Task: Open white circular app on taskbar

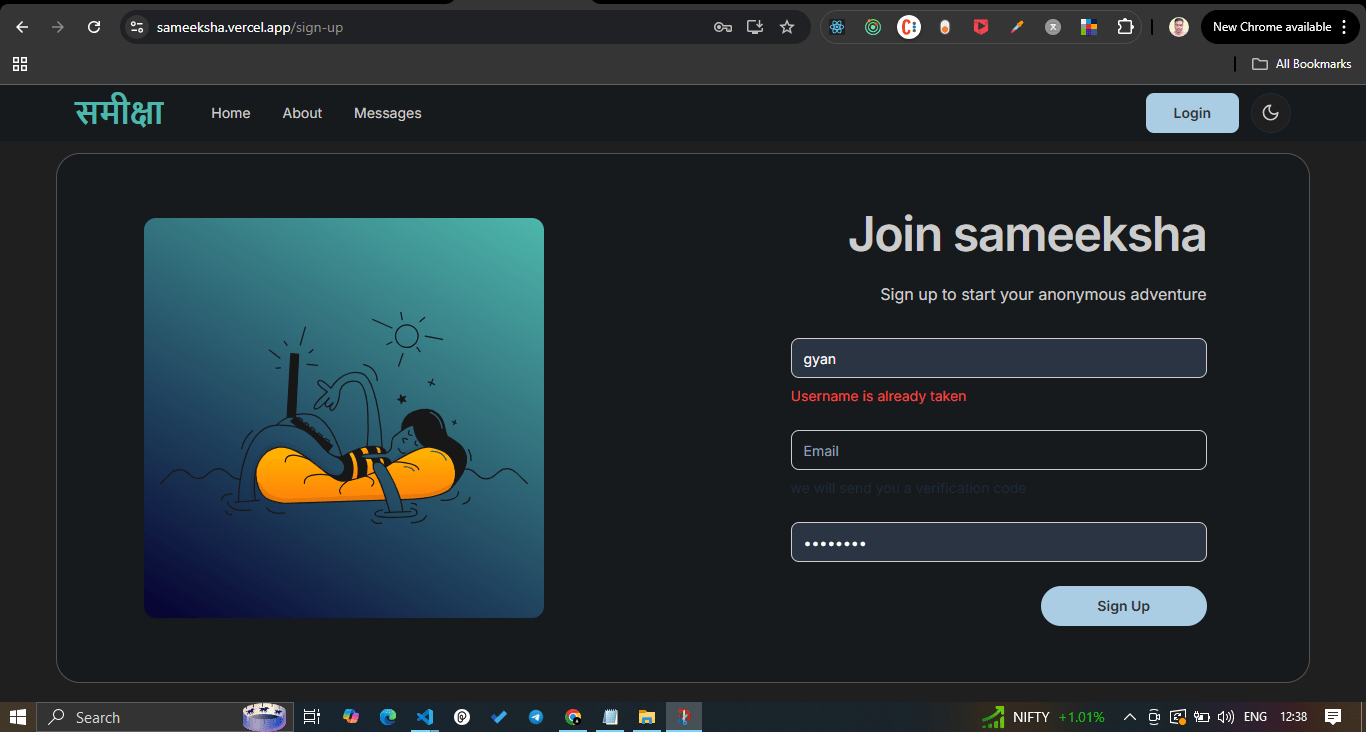Action: (462, 717)
